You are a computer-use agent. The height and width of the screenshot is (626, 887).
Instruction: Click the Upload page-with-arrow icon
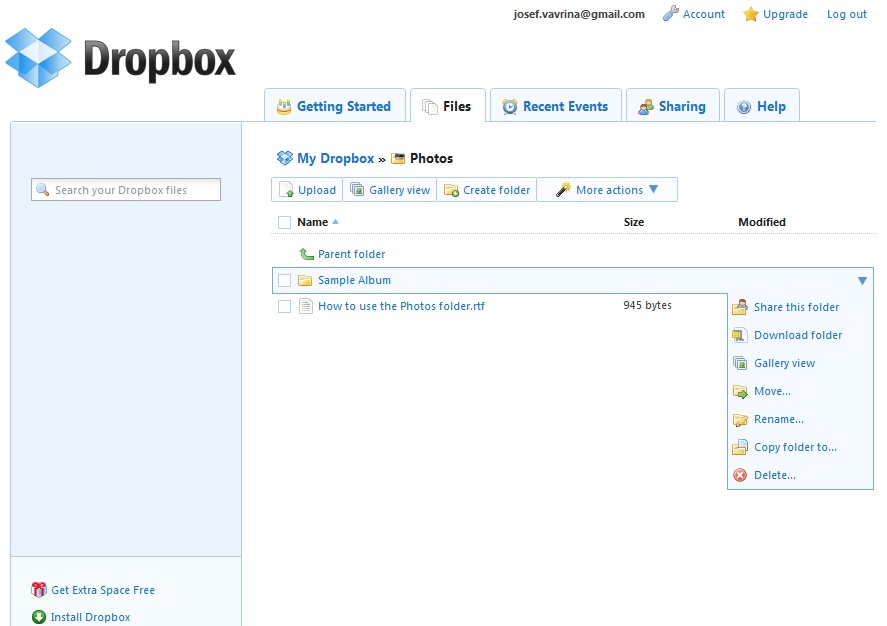pos(286,190)
